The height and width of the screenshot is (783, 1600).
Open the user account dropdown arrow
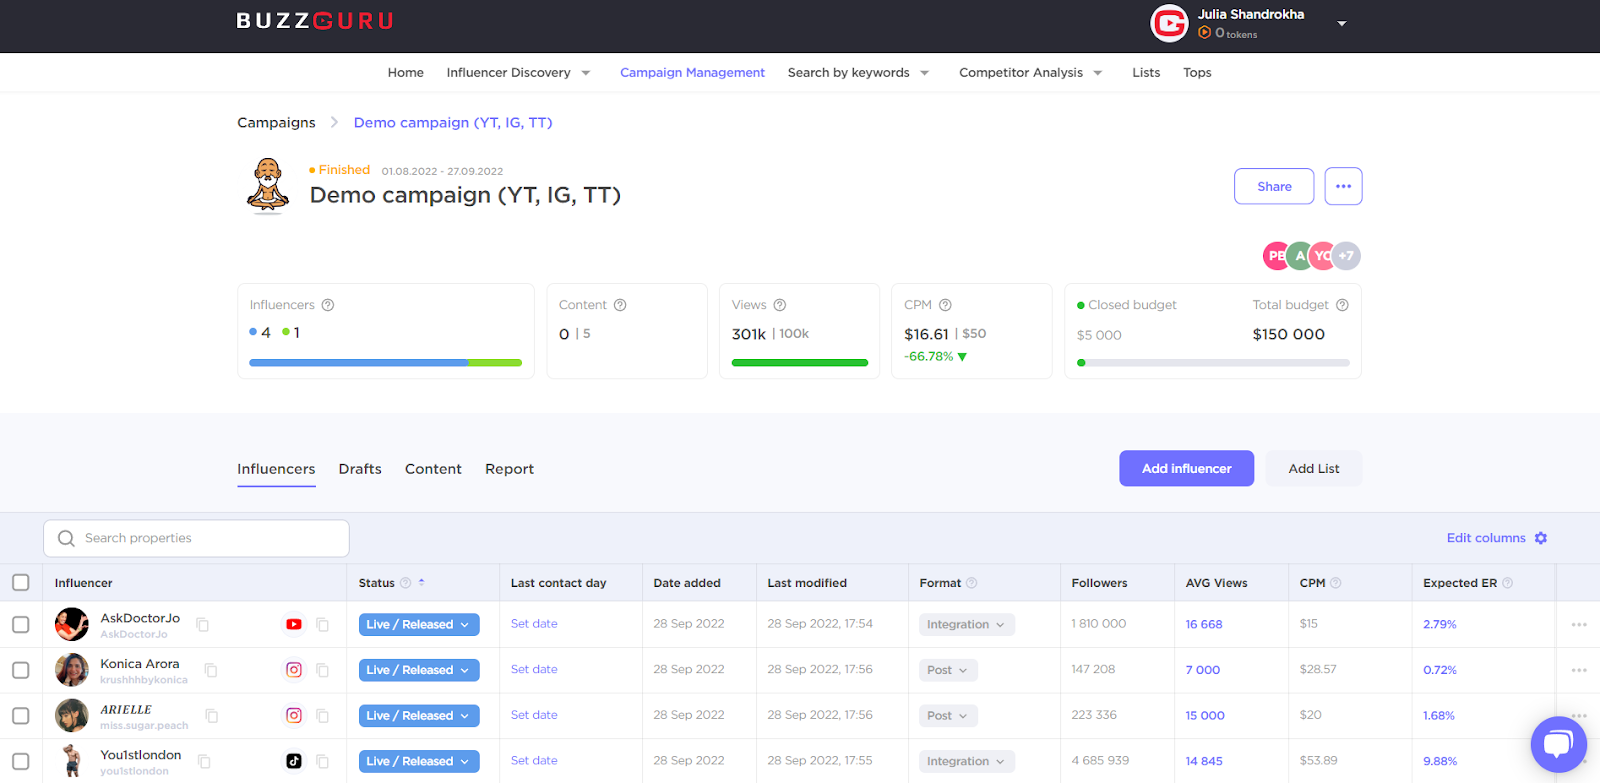pyautogui.click(x=1342, y=24)
